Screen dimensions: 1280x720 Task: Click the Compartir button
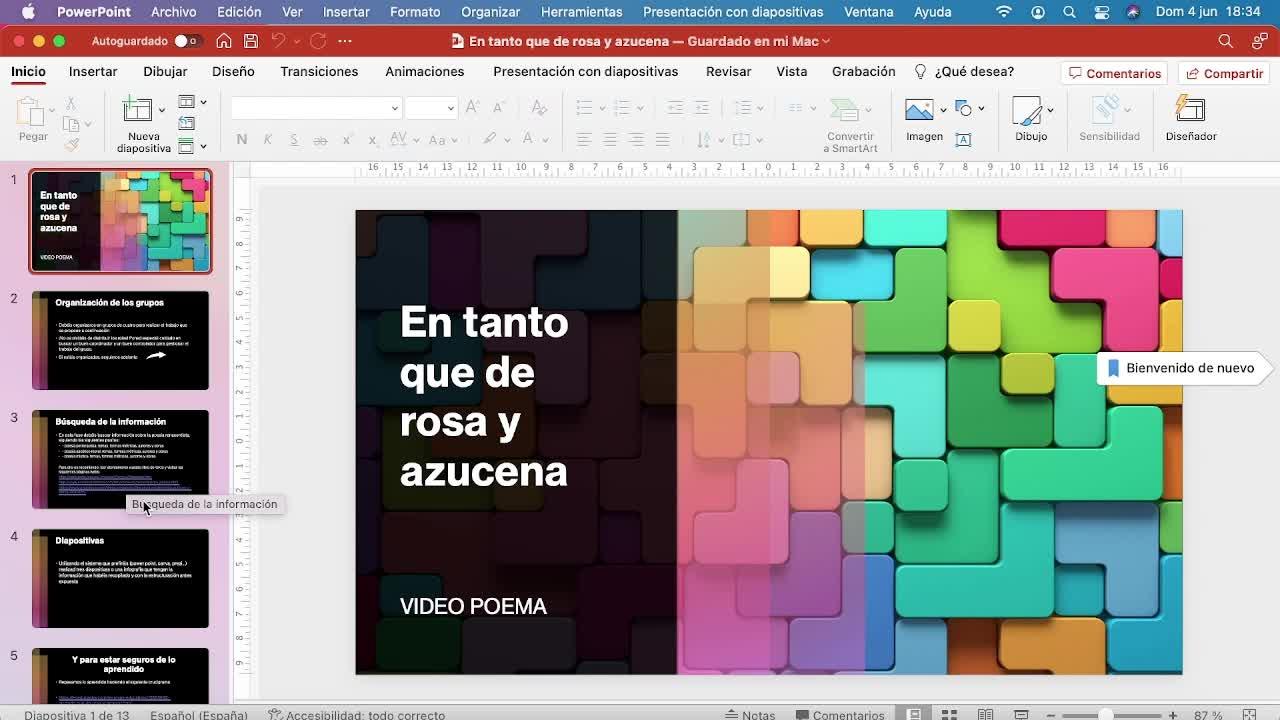[1224, 73]
